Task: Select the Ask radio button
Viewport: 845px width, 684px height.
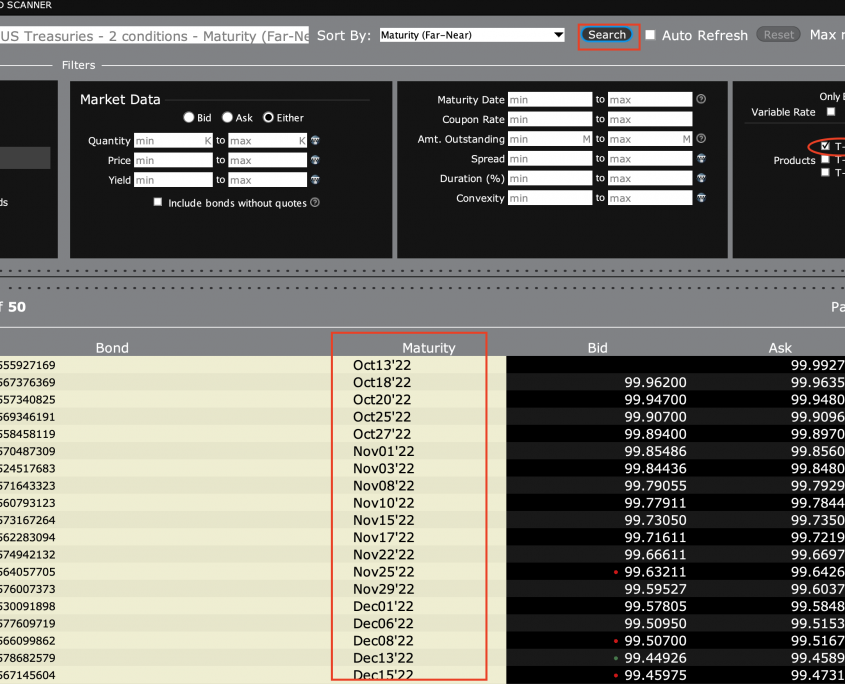Action: tap(228, 118)
